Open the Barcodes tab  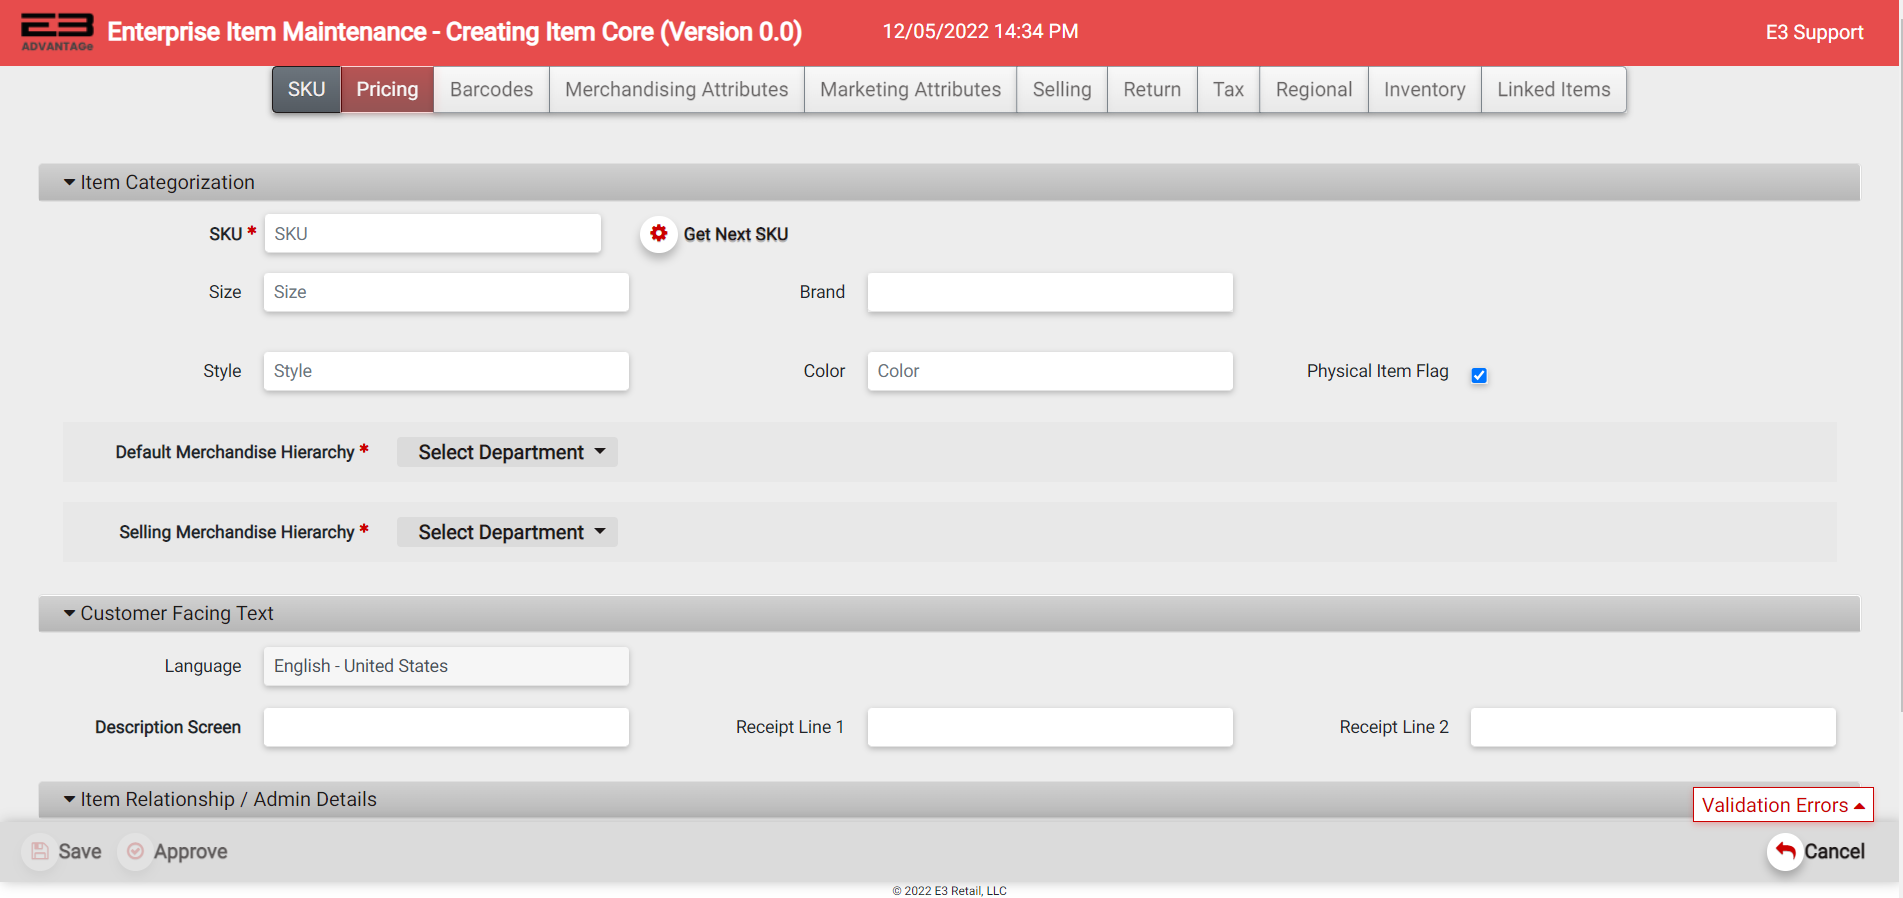click(491, 90)
